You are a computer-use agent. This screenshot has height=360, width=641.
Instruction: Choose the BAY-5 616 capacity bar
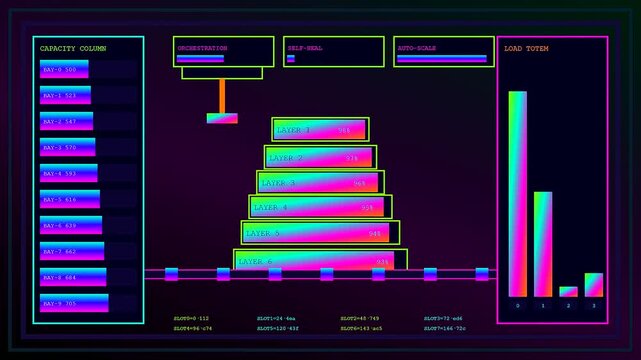coord(70,199)
